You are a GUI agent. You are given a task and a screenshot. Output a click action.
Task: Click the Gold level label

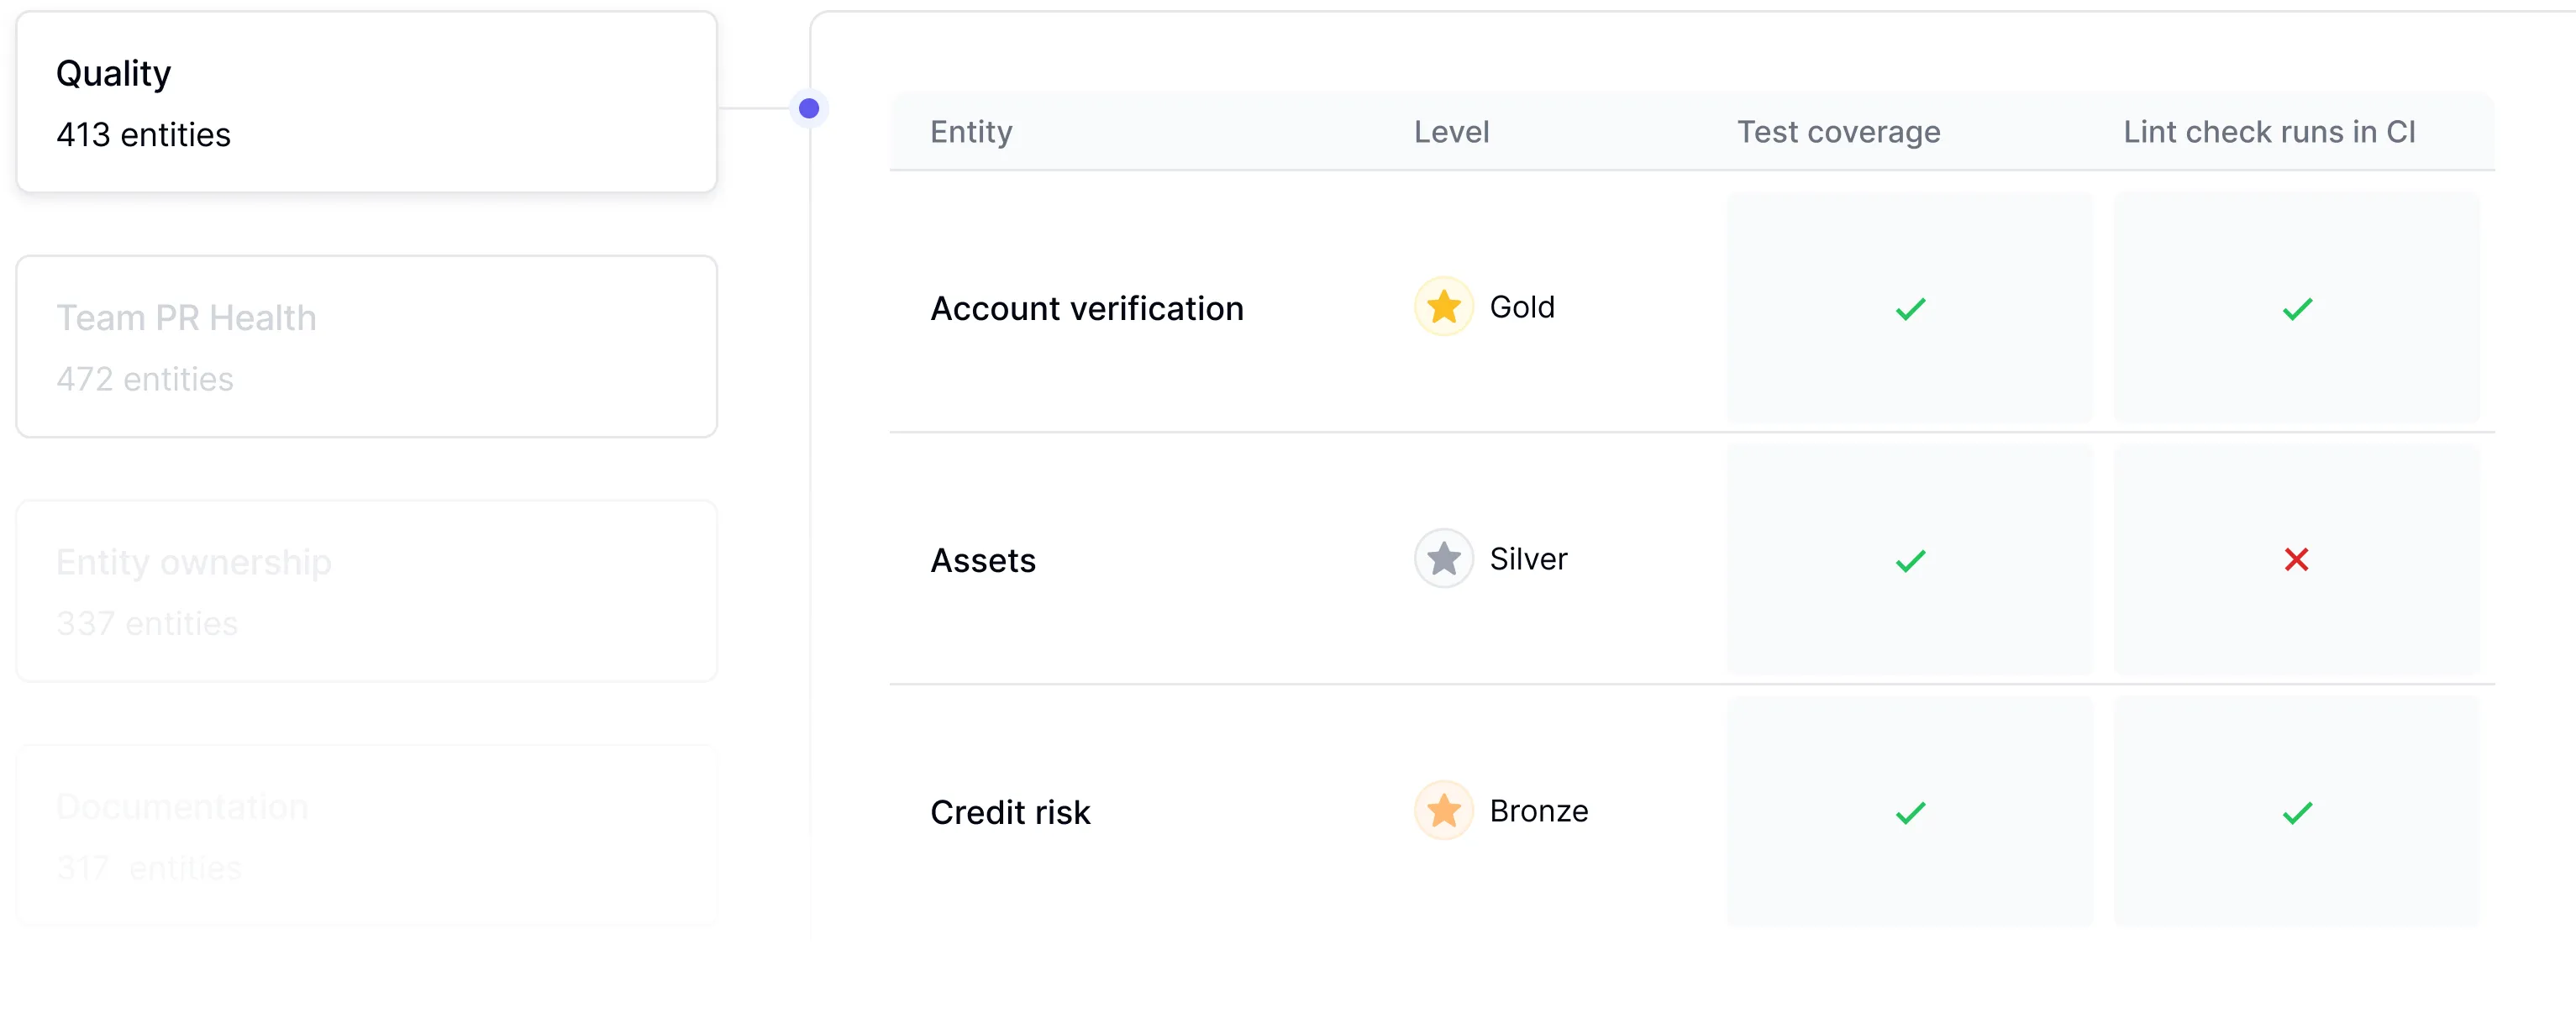[1522, 307]
